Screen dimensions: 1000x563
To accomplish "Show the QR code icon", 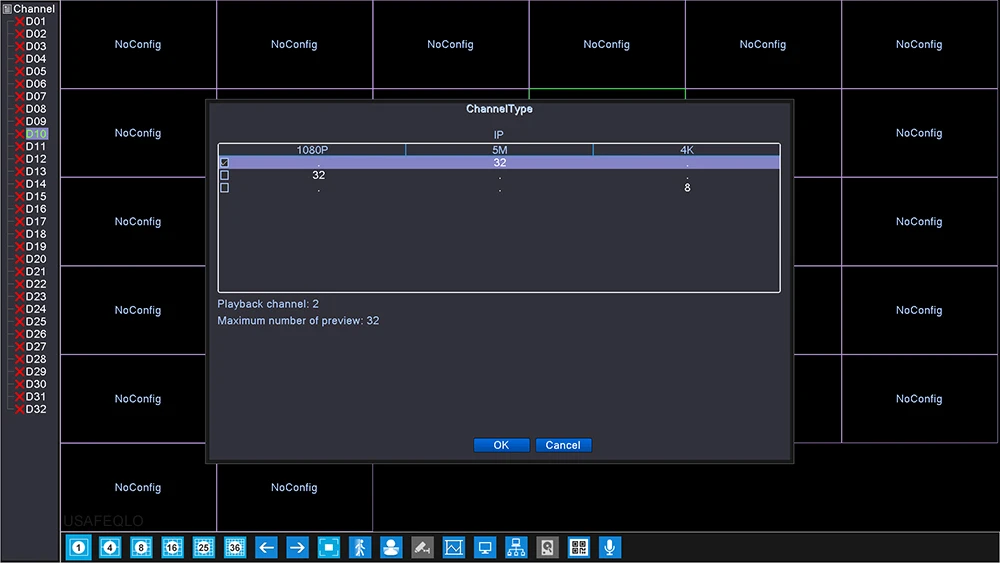I will (578, 547).
